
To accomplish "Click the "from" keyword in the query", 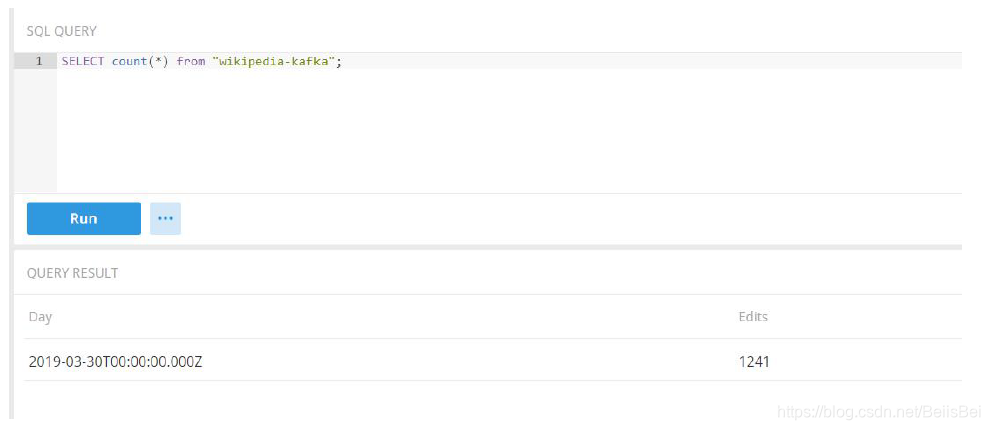I will click(190, 61).
